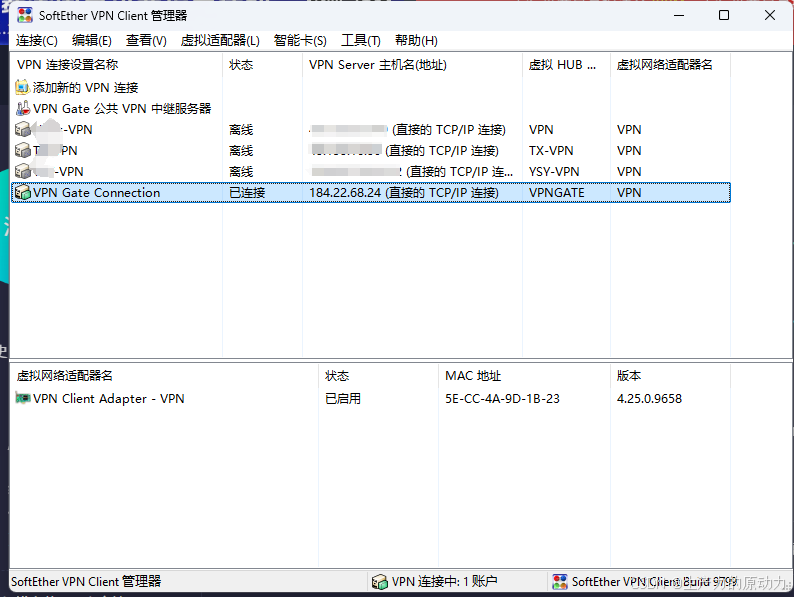Minimize the SoftEther VPN Client window
794x597 pixels.
click(x=679, y=15)
